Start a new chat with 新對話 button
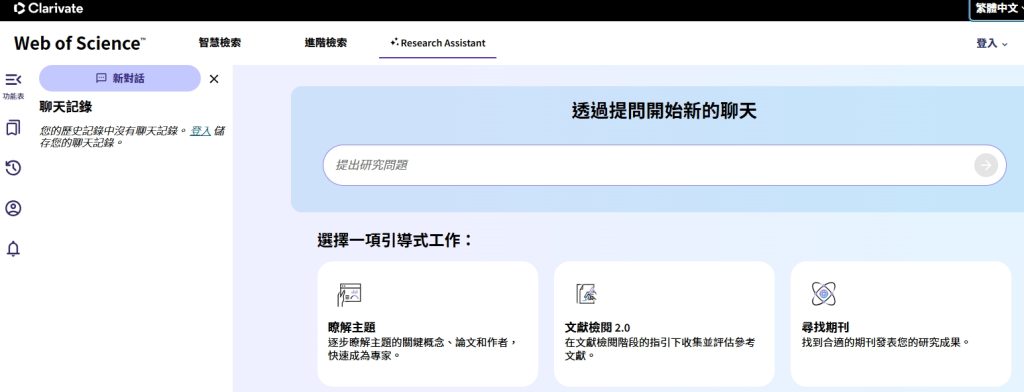 [120, 78]
